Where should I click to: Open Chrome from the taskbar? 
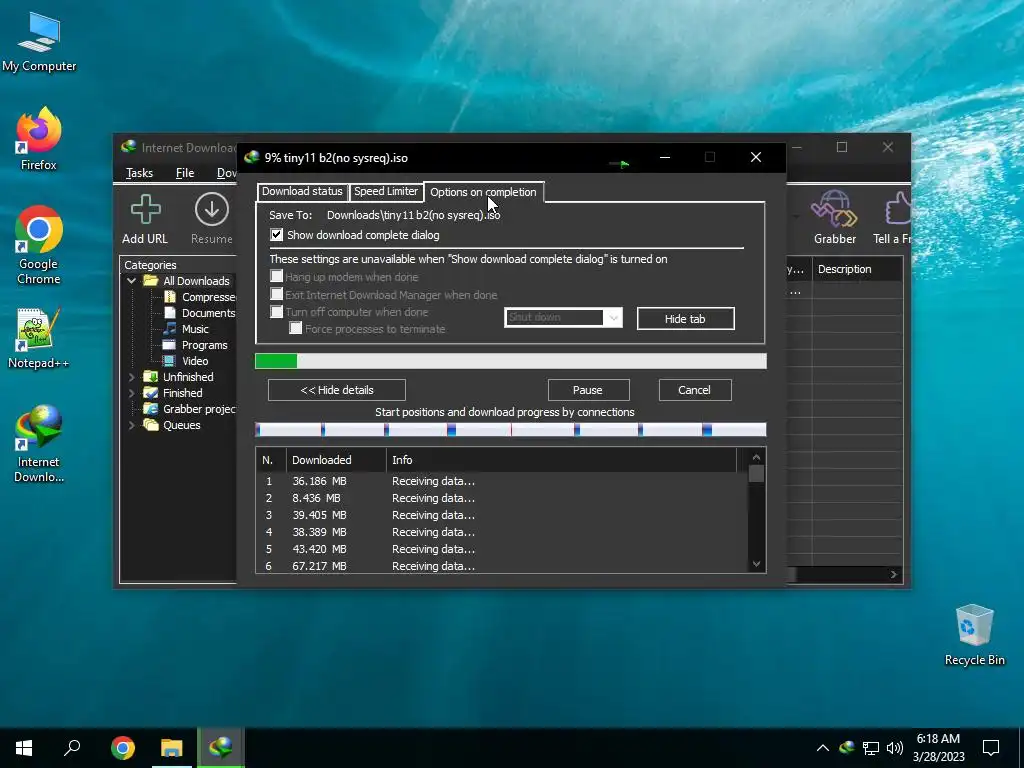pos(123,748)
